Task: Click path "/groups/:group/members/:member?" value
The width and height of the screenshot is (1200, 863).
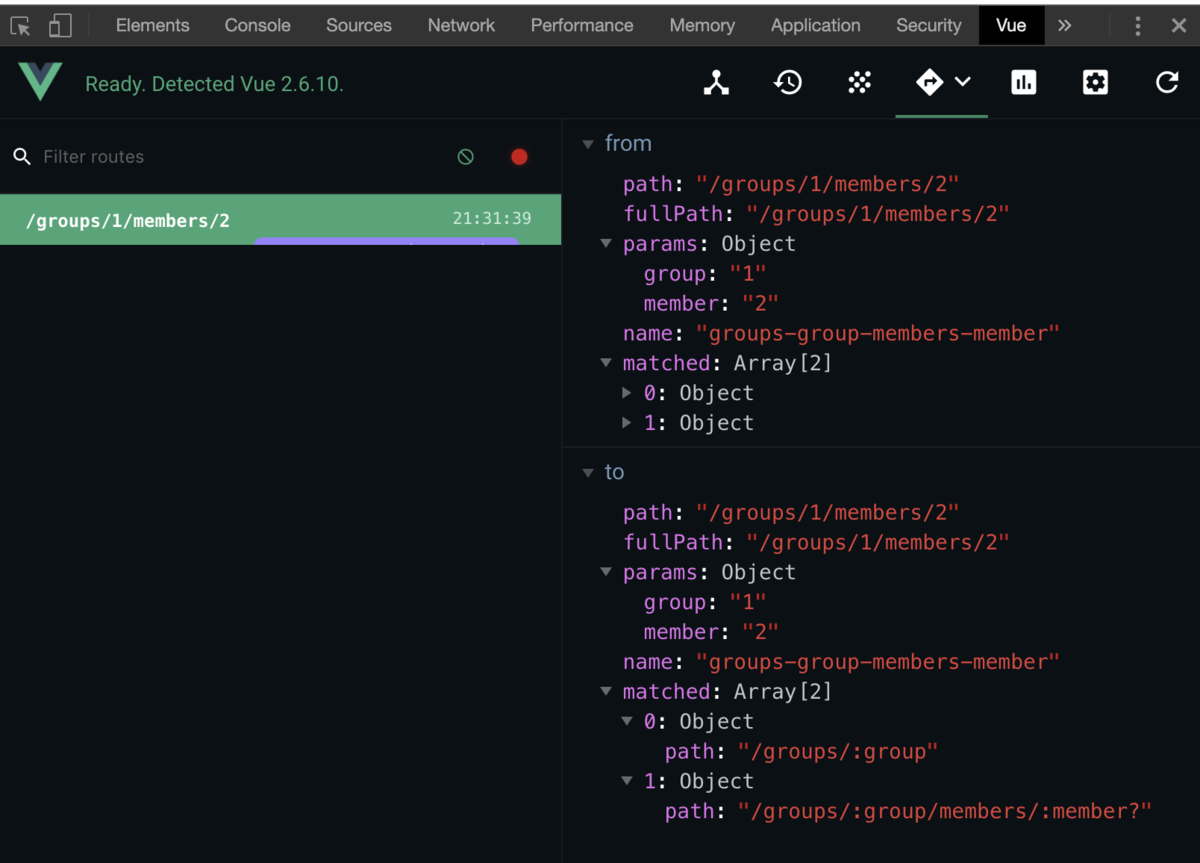Action: [x=945, y=811]
